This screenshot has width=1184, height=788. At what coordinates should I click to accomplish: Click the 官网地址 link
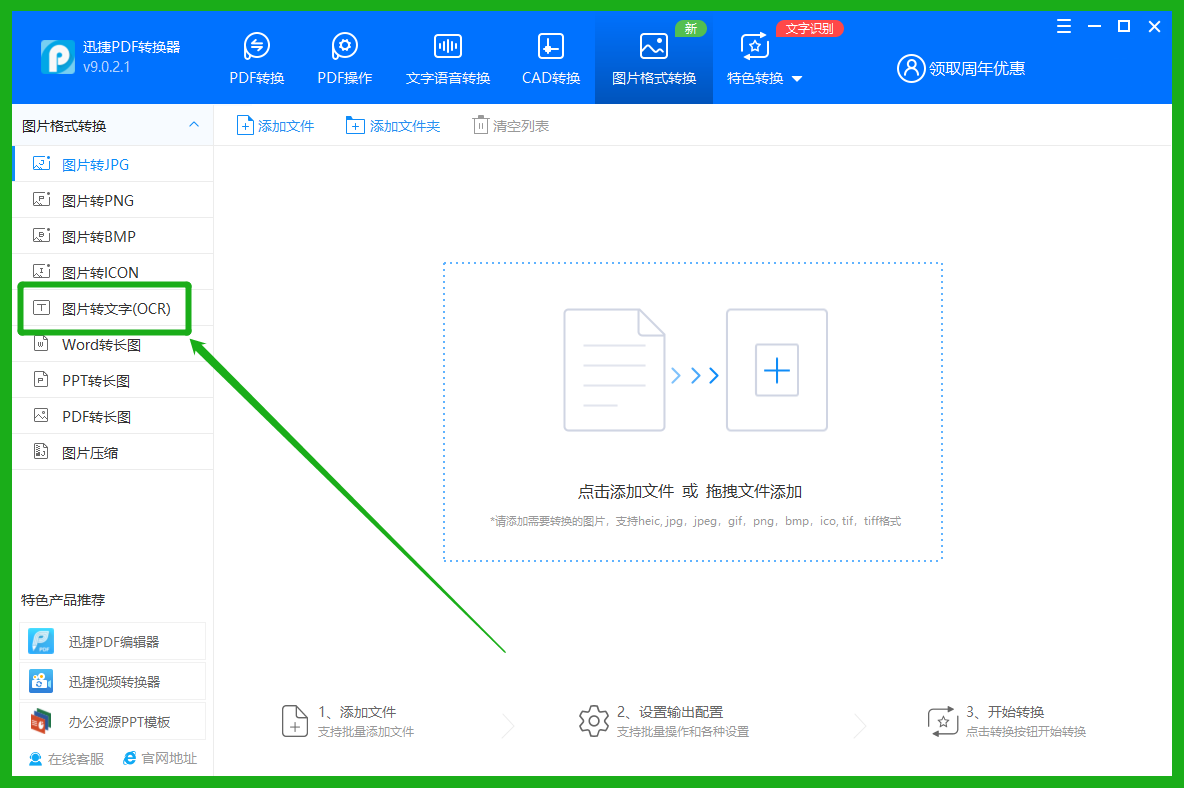click(x=160, y=759)
